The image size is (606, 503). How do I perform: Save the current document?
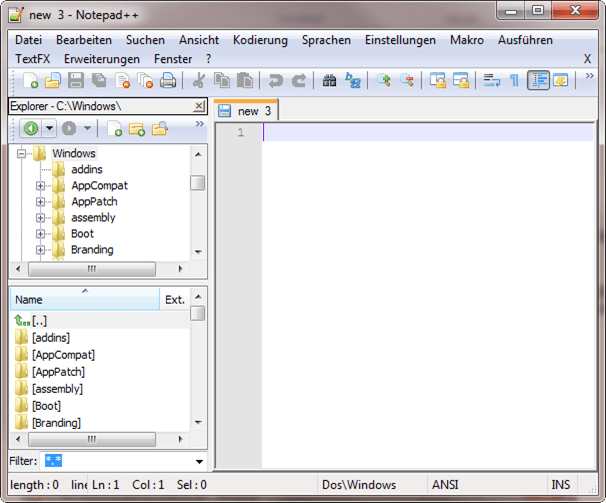coord(76,80)
